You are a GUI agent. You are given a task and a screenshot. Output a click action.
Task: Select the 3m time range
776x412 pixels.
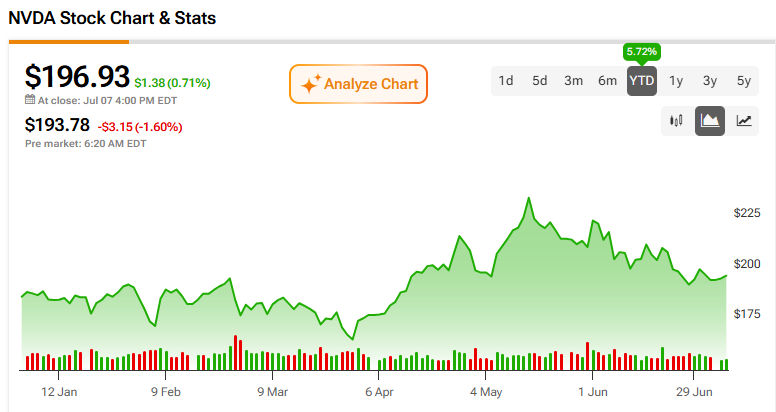(x=574, y=81)
